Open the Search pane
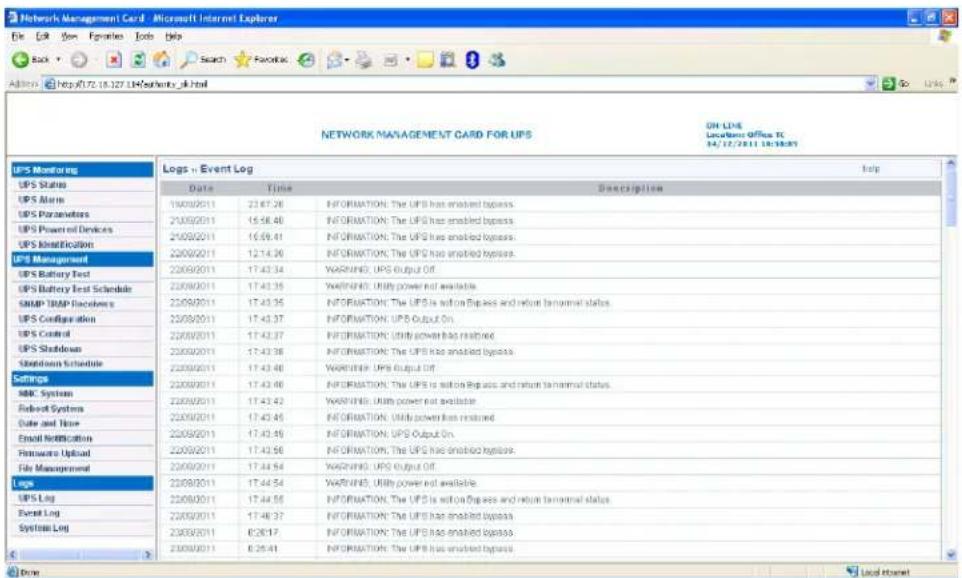 pyautogui.click(x=203, y=60)
